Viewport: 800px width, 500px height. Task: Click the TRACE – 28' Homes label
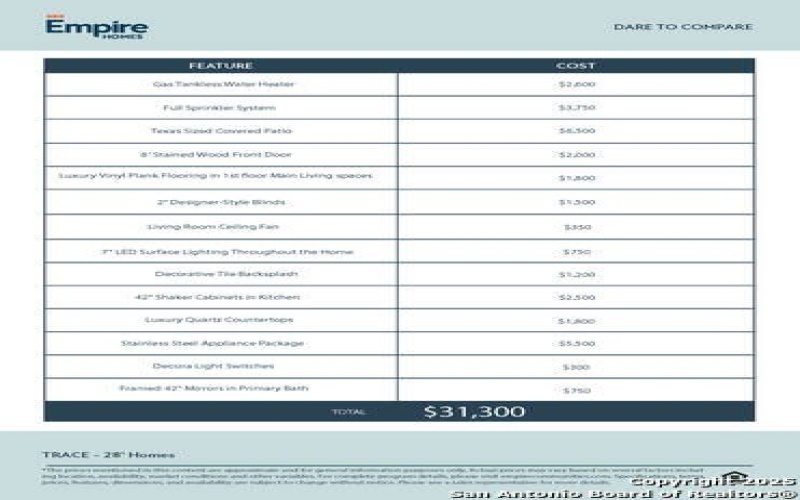[x=108, y=454]
